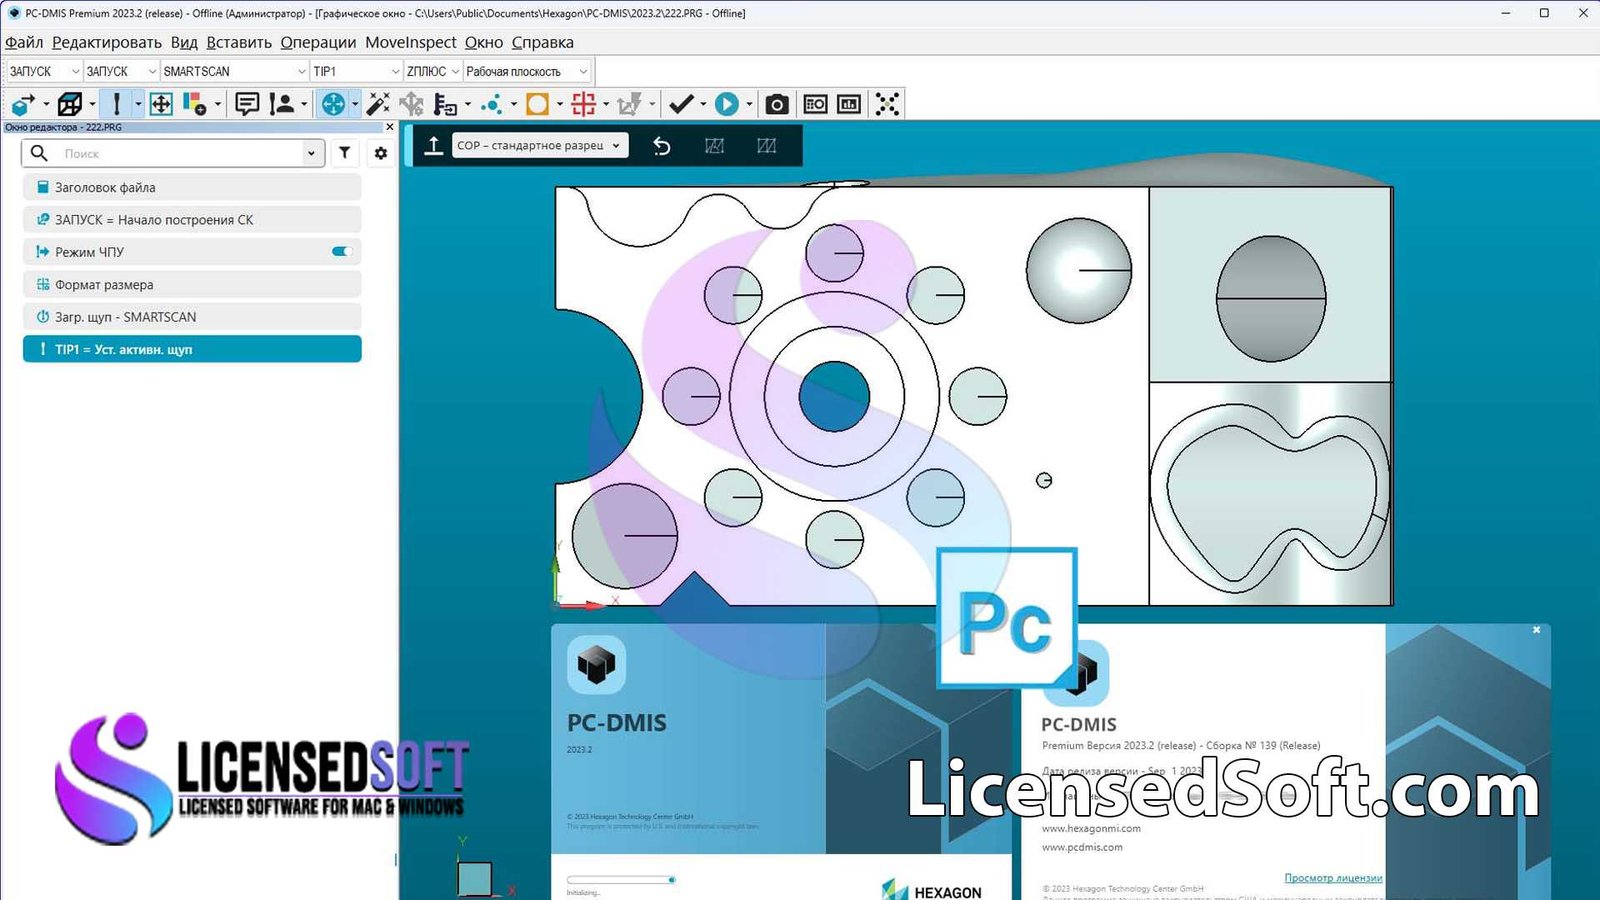Click the bar-chart report icon
Viewport: 1600px width, 900px height.
(849, 104)
